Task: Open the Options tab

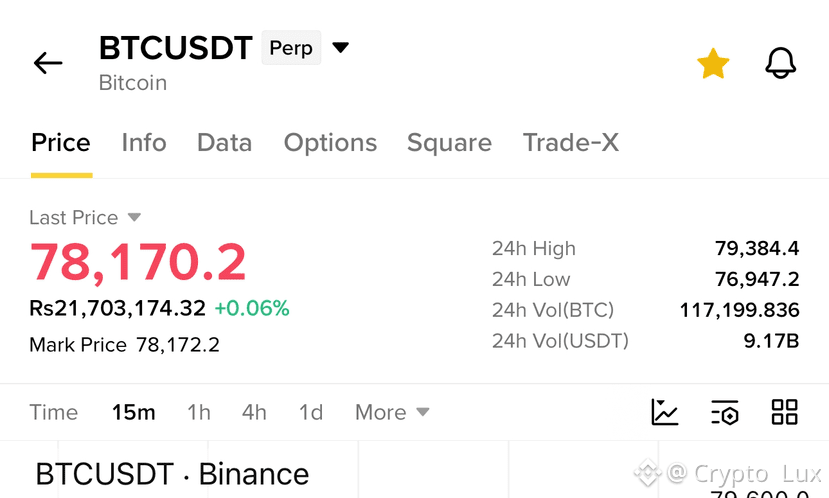Action: pos(330,143)
